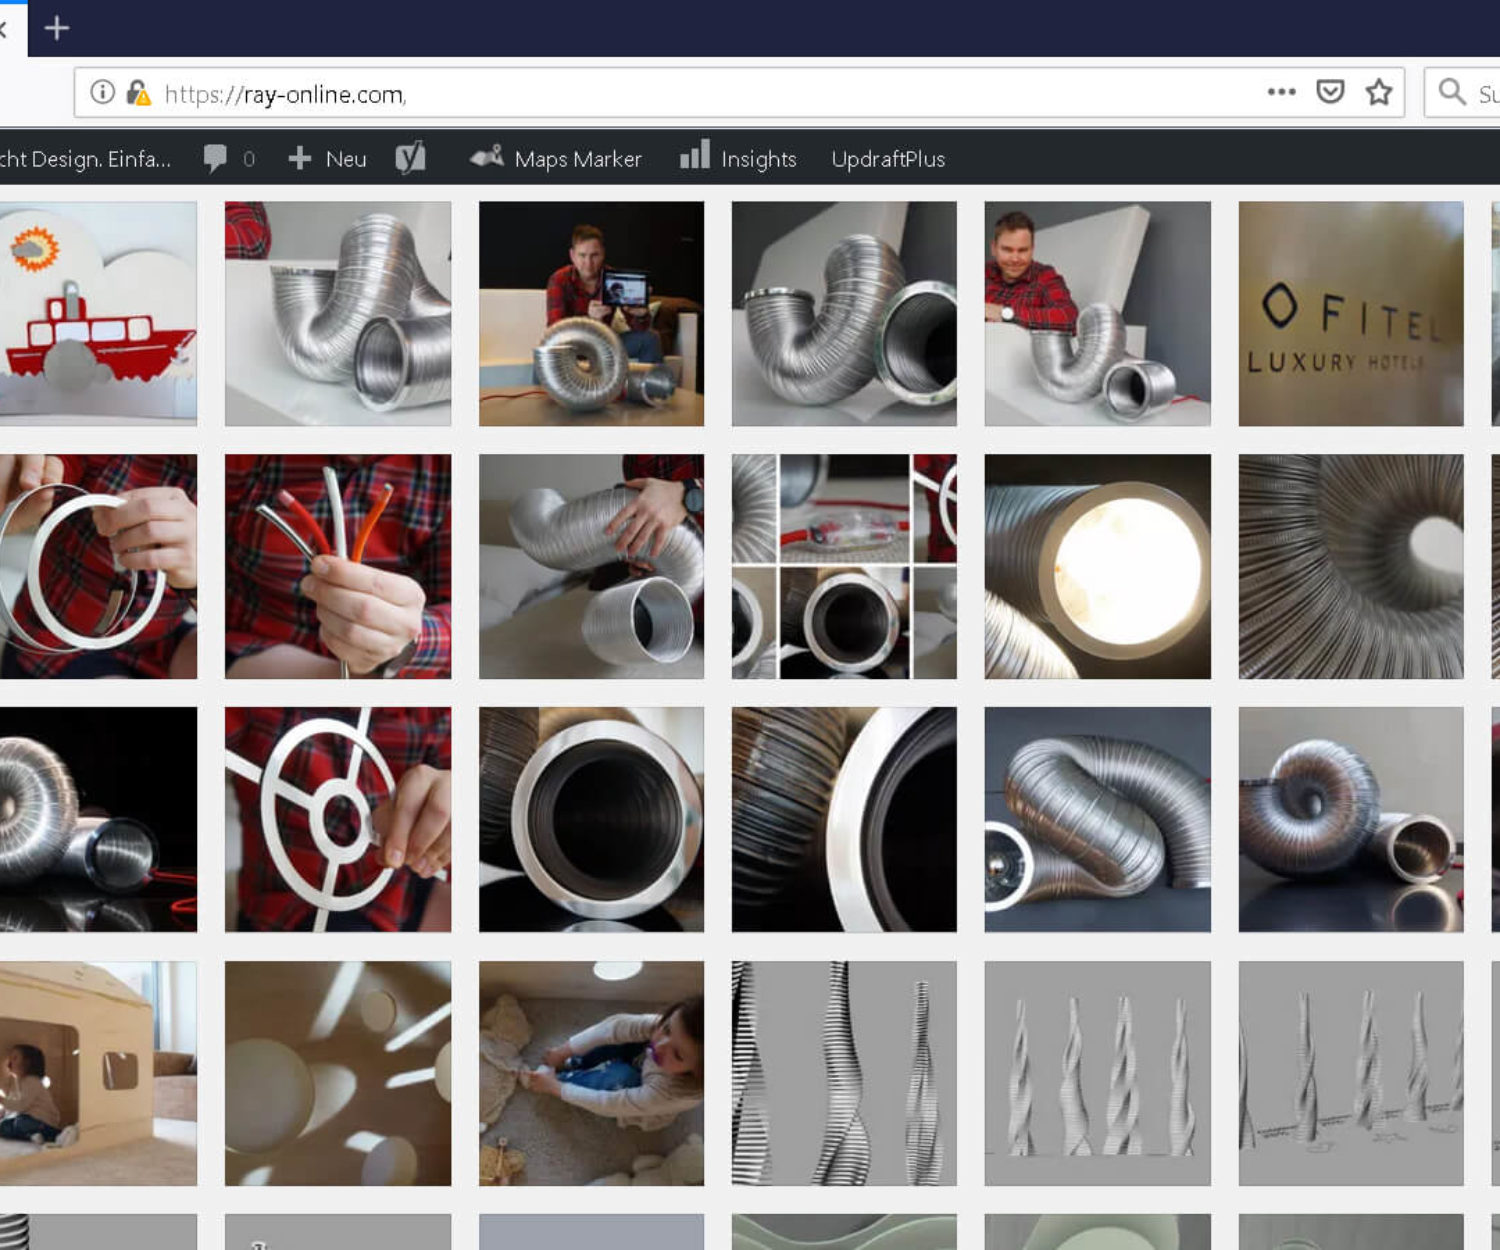Image resolution: width=1500 pixels, height=1250 pixels.
Task: Open the Insights menu
Action: (x=739, y=159)
